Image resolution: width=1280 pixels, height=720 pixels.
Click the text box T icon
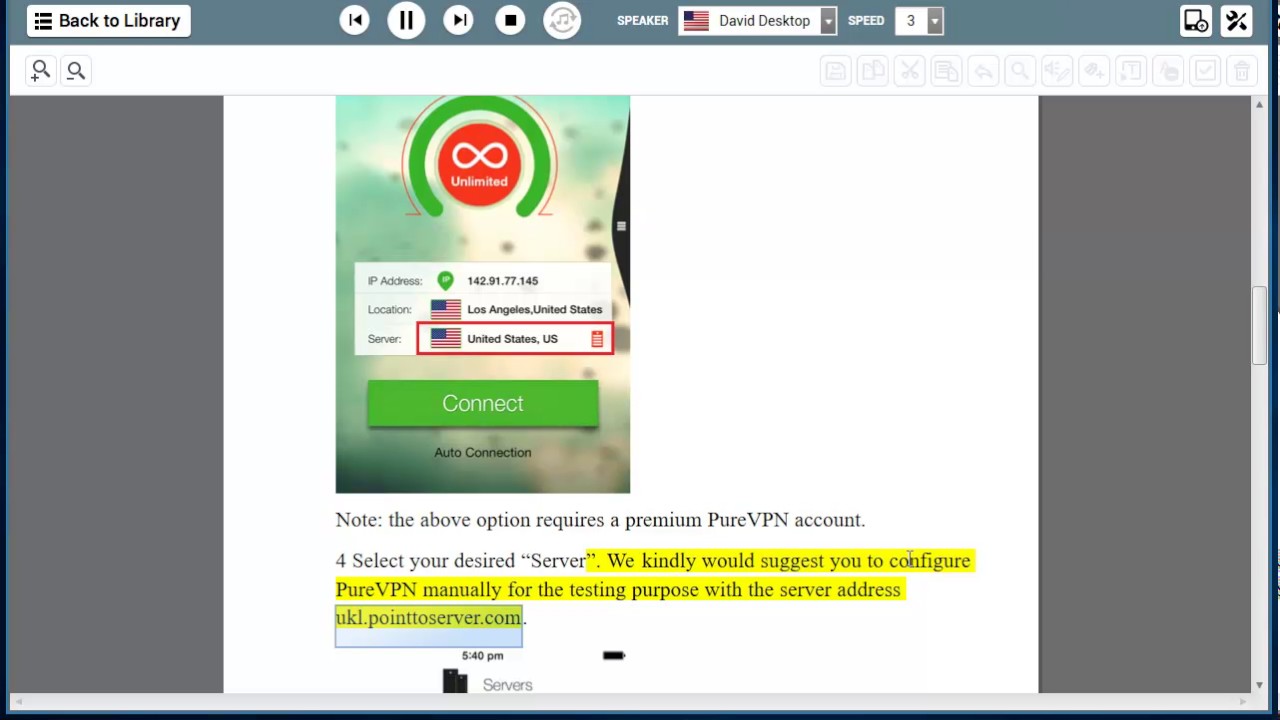point(1131,71)
